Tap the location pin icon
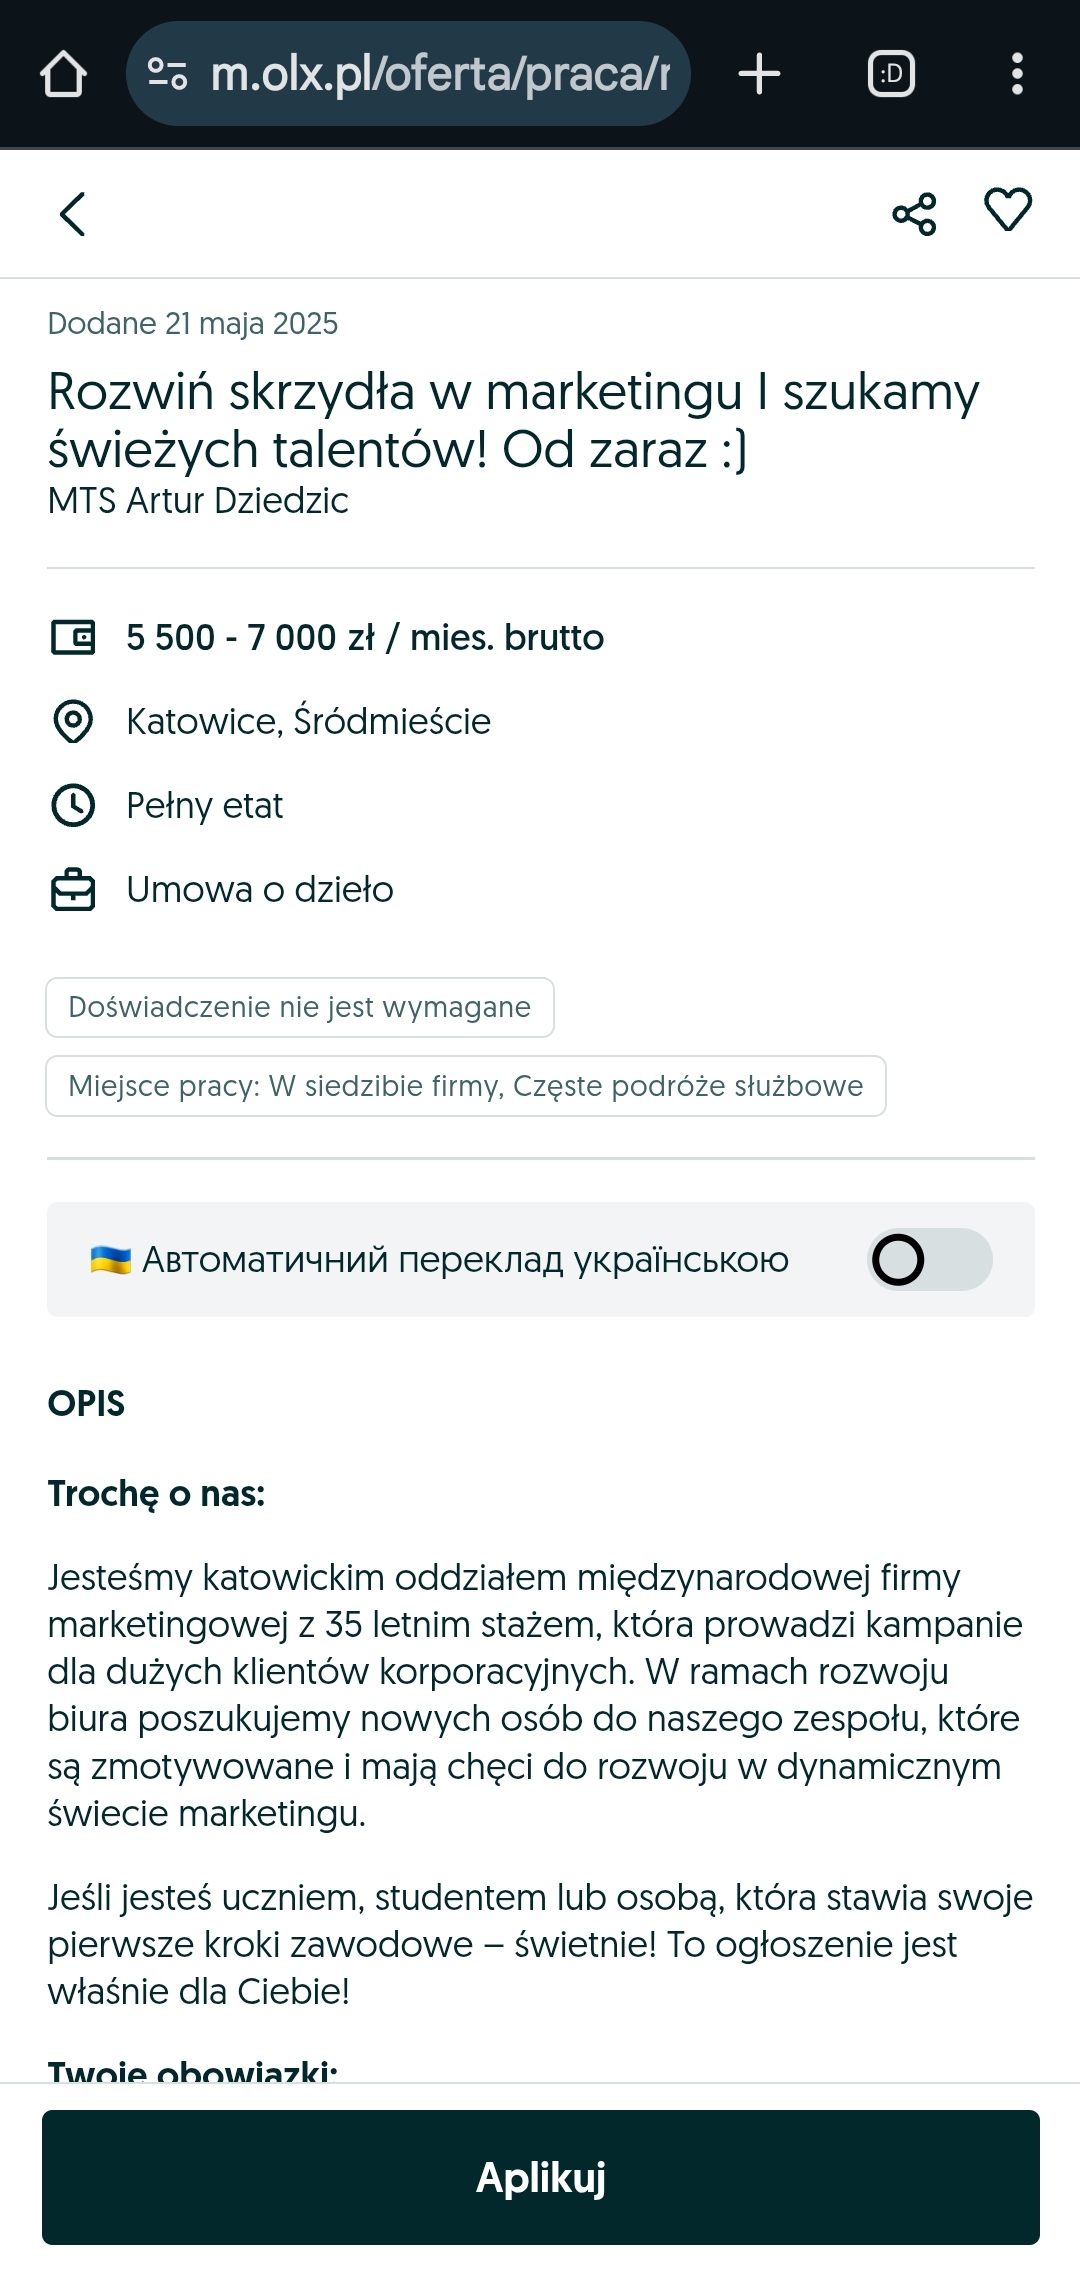The image size is (1080, 2270). click(x=73, y=721)
